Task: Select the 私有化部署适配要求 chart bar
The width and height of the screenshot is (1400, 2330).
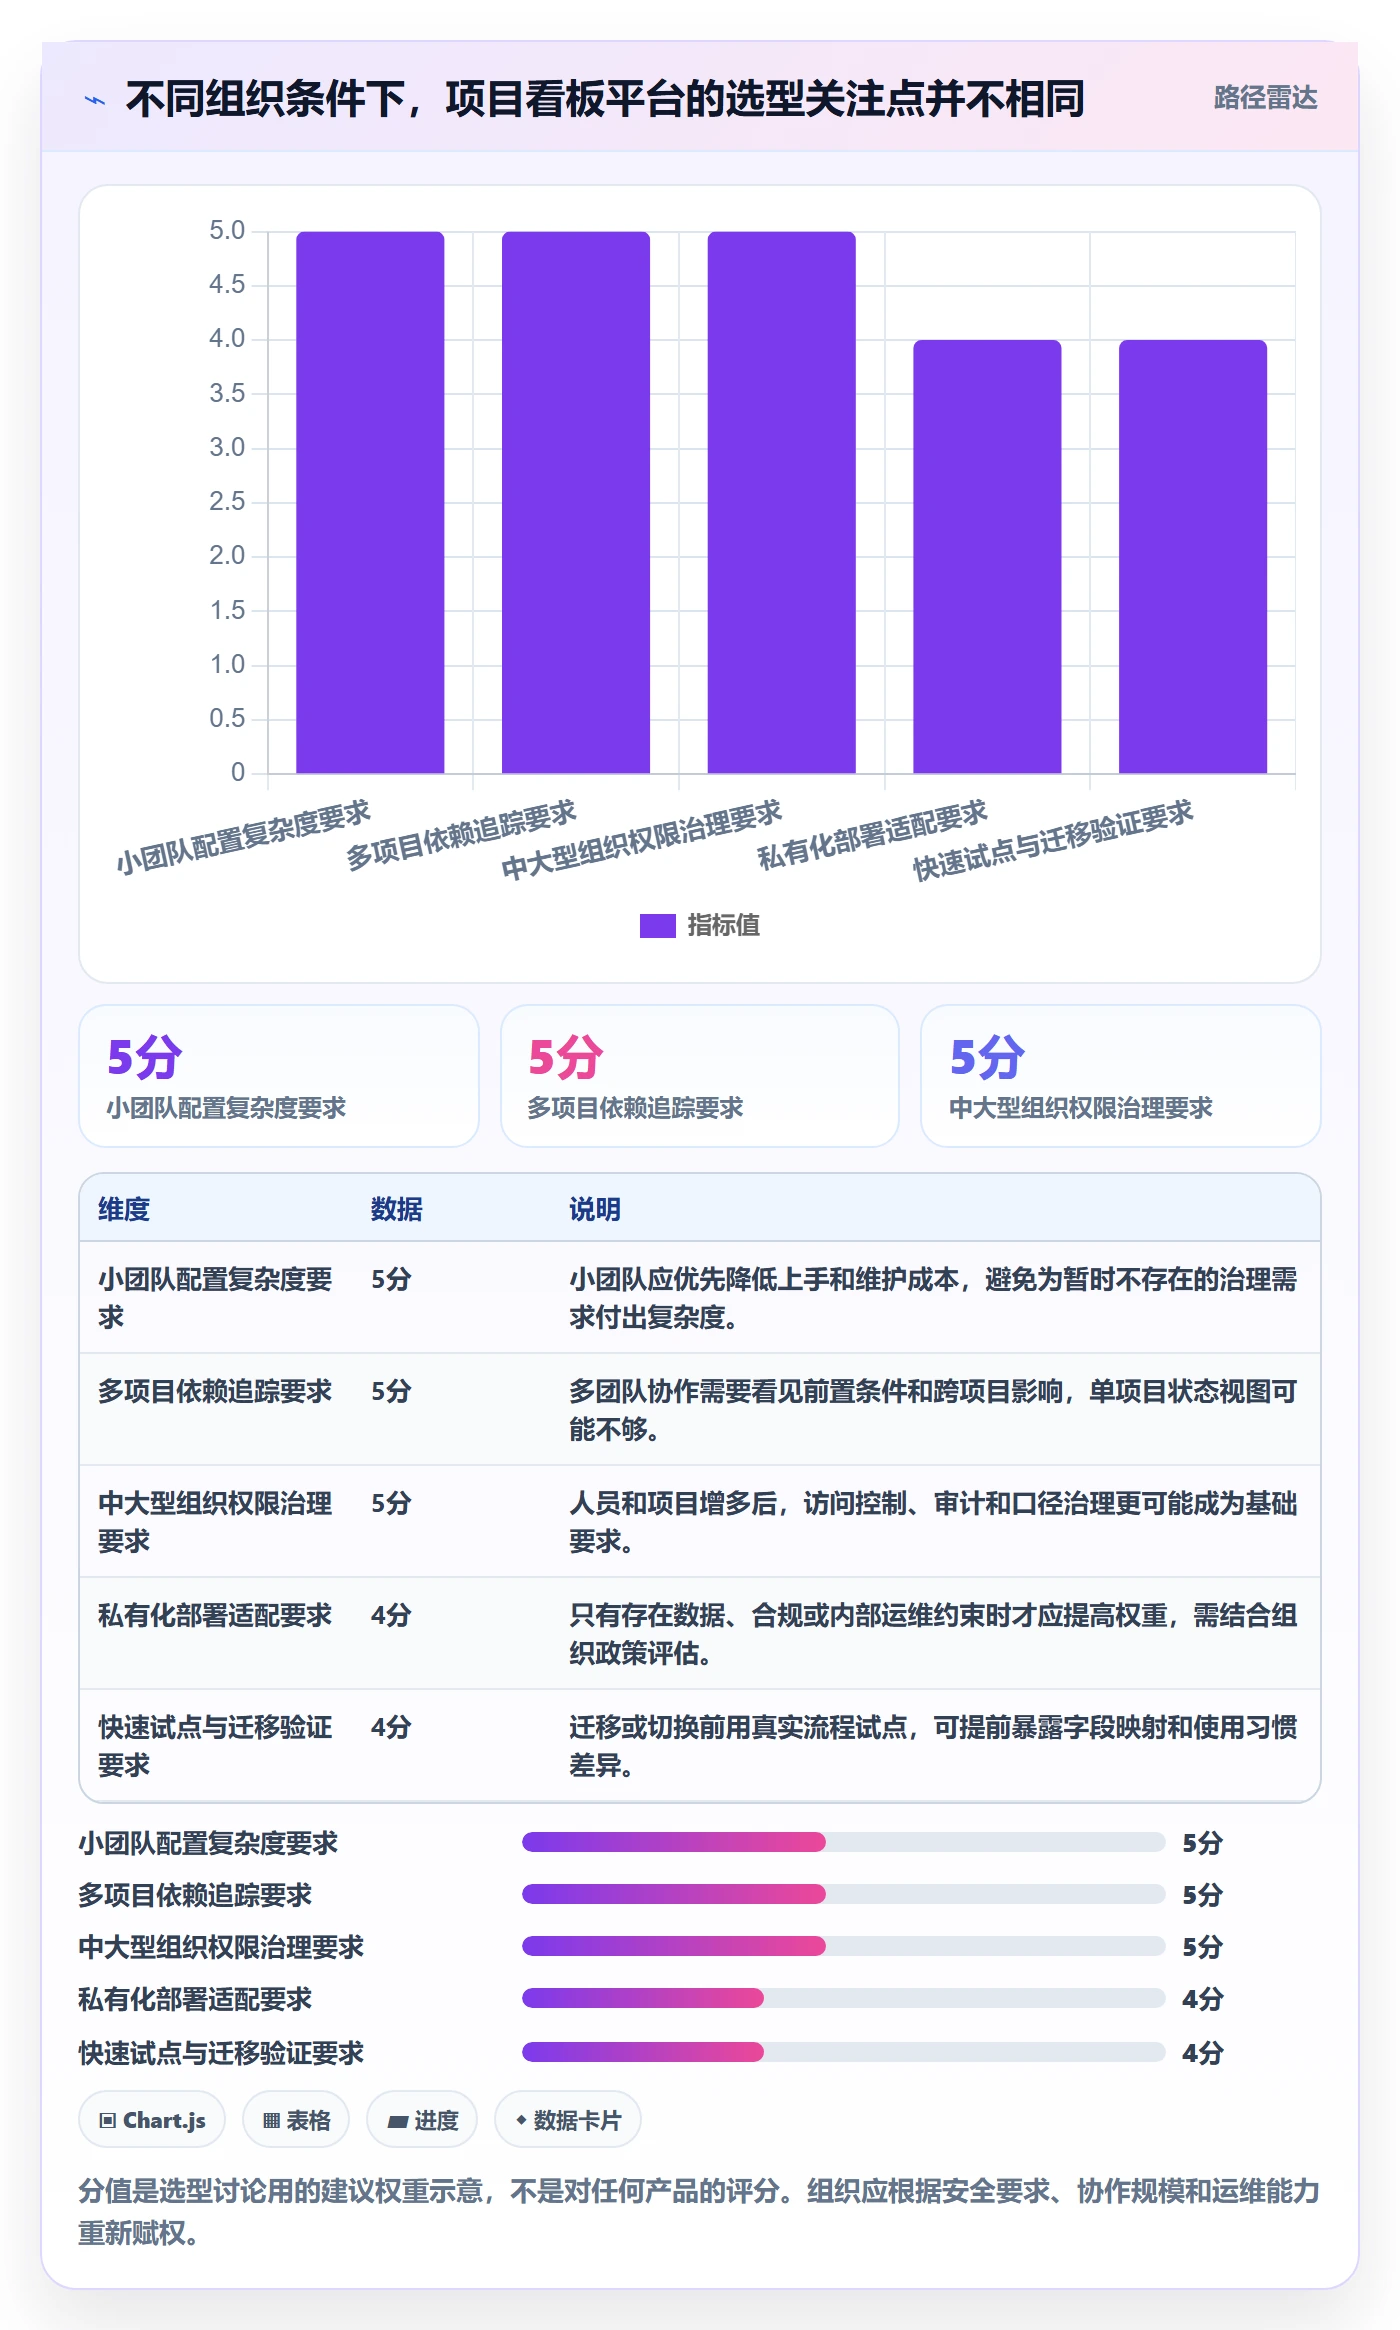Action: pyautogui.click(x=987, y=556)
